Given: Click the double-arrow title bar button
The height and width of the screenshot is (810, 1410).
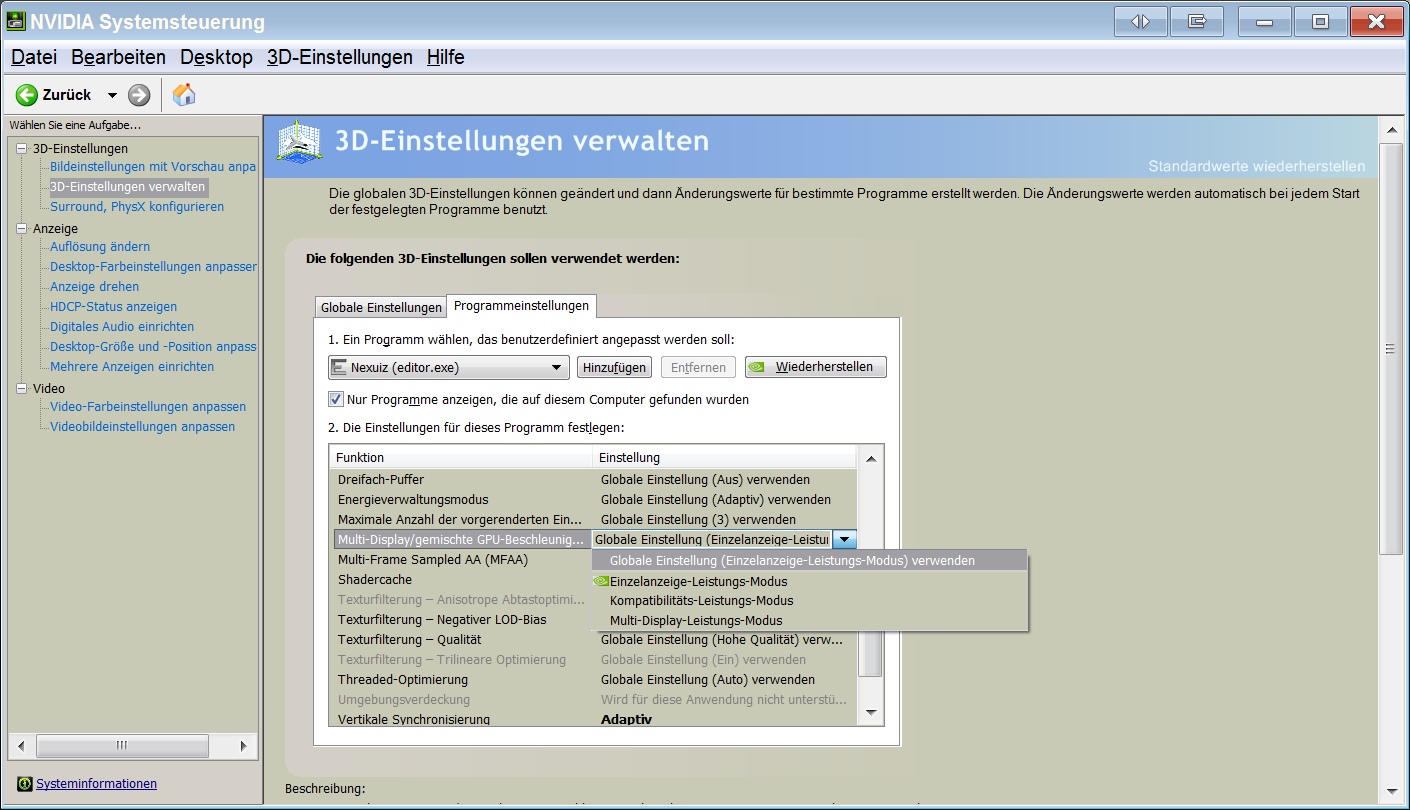Looking at the screenshot, I should [x=1141, y=20].
